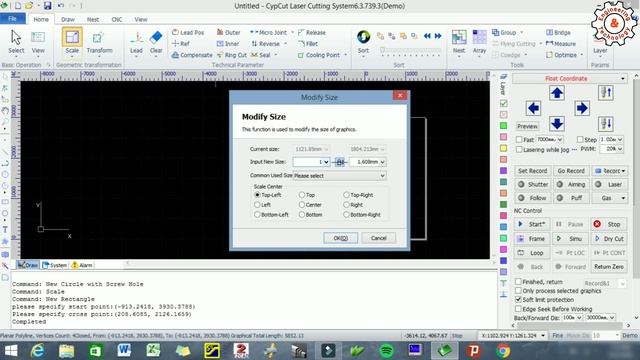Click the Windows Start button
The image size is (640, 360).
[x=11, y=351]
